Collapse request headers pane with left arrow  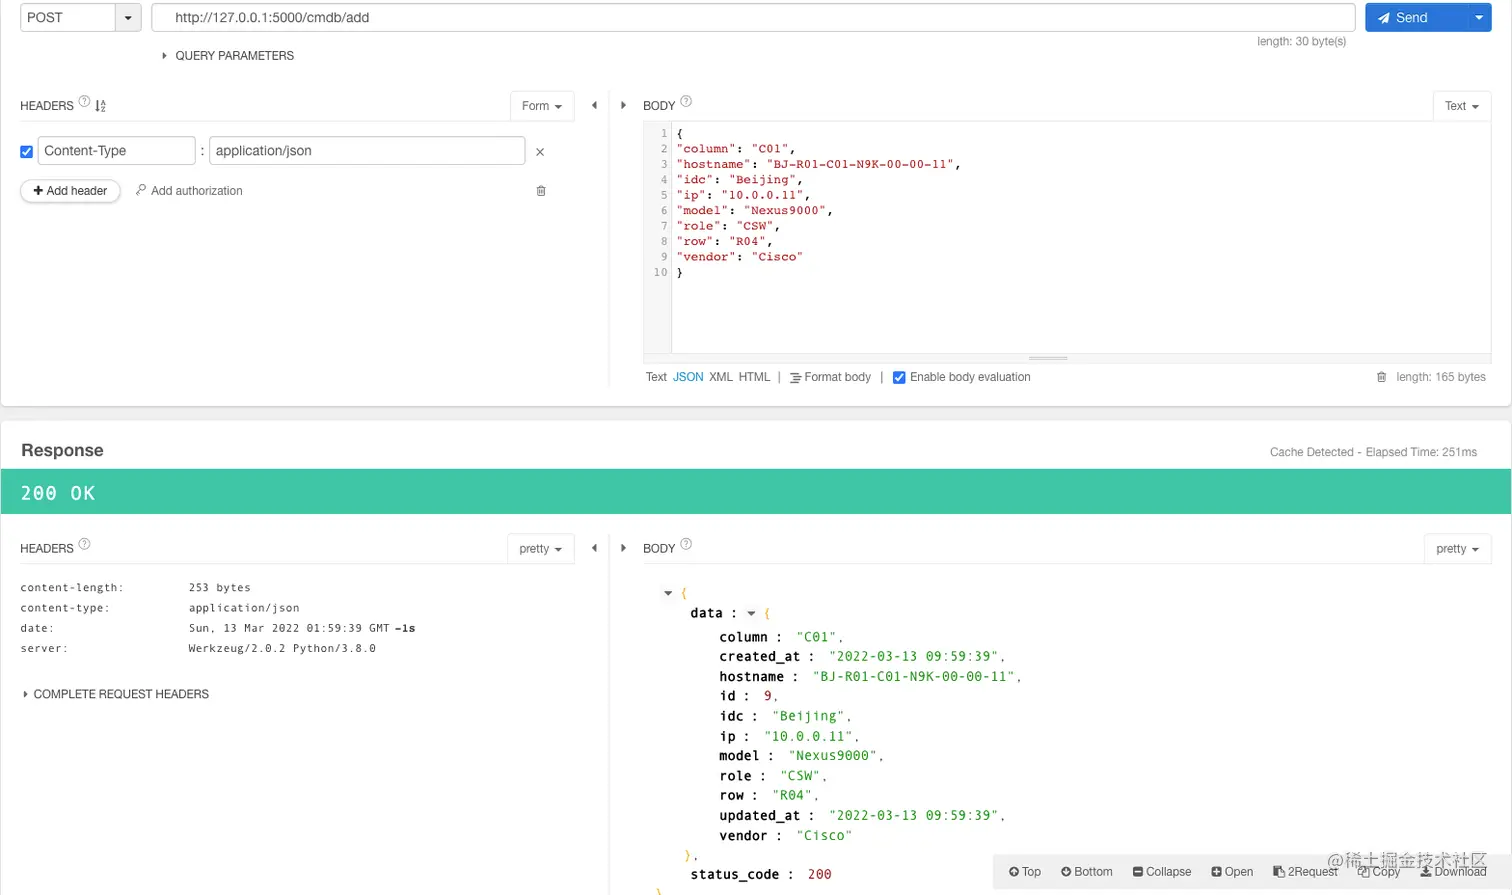point(594,105)
